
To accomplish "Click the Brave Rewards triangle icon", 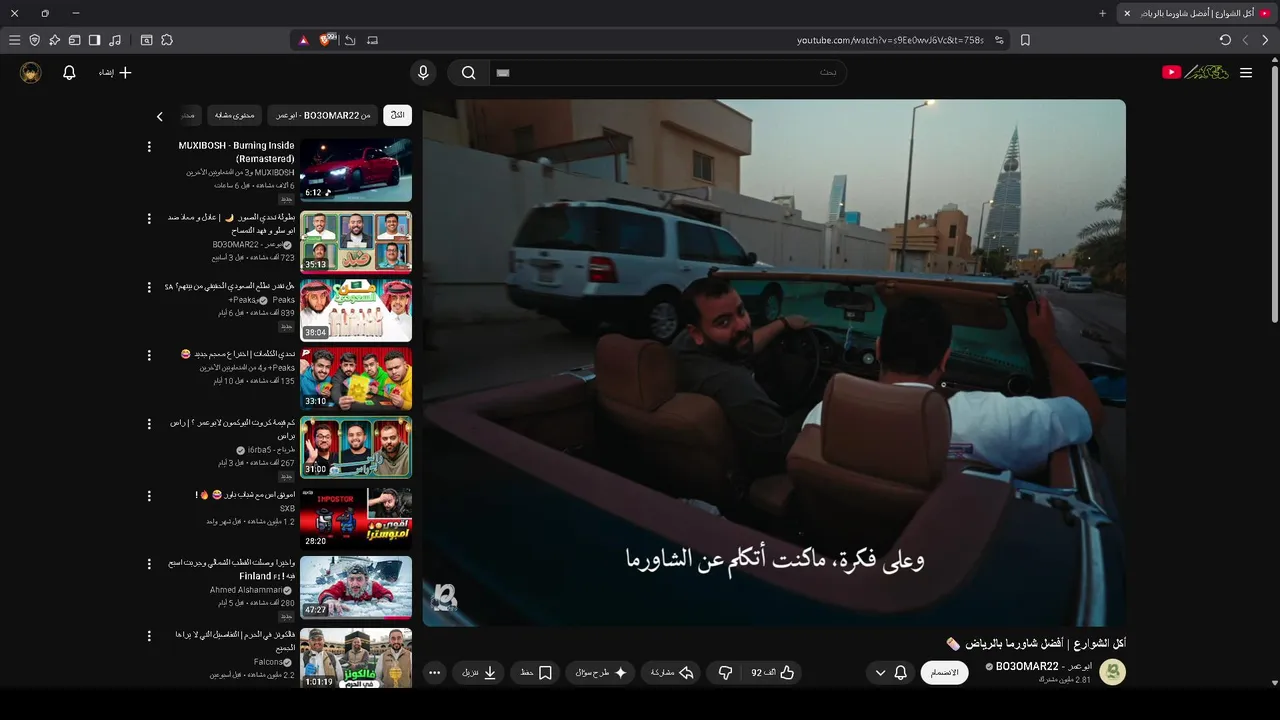I will click(304, 40).
